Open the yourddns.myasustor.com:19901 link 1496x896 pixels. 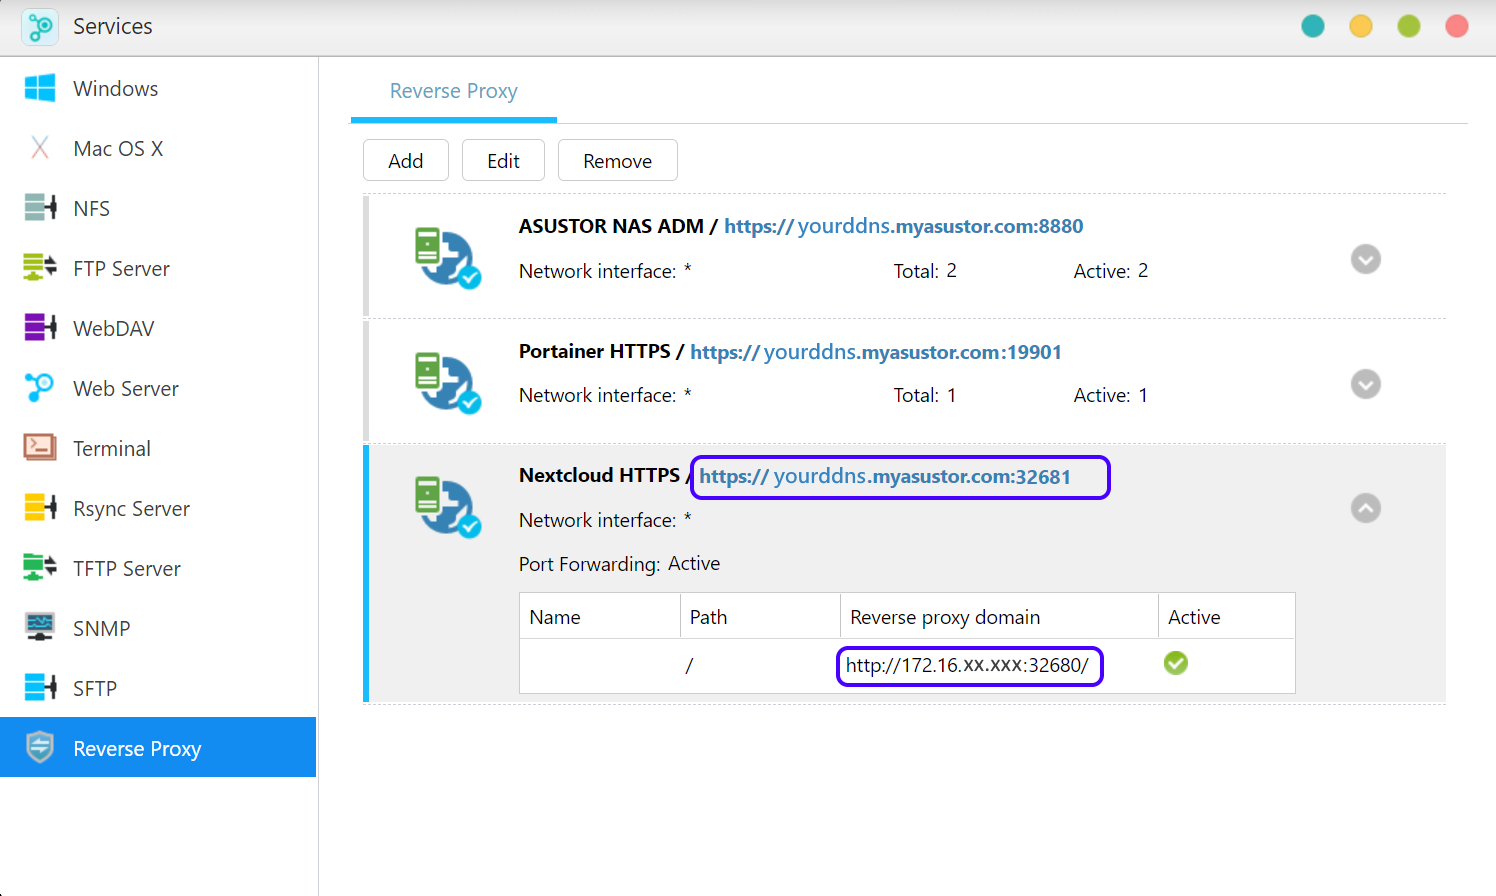[876, 352]
